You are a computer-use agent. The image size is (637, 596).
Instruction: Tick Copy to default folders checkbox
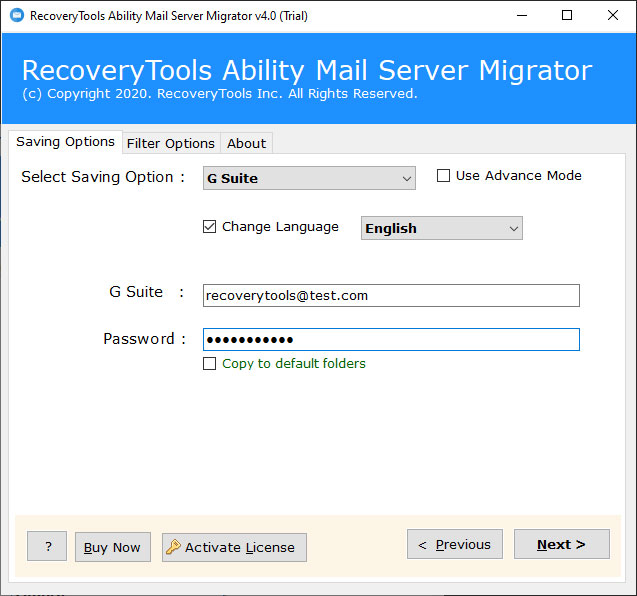pyautogui.click(x=210, y=363)
